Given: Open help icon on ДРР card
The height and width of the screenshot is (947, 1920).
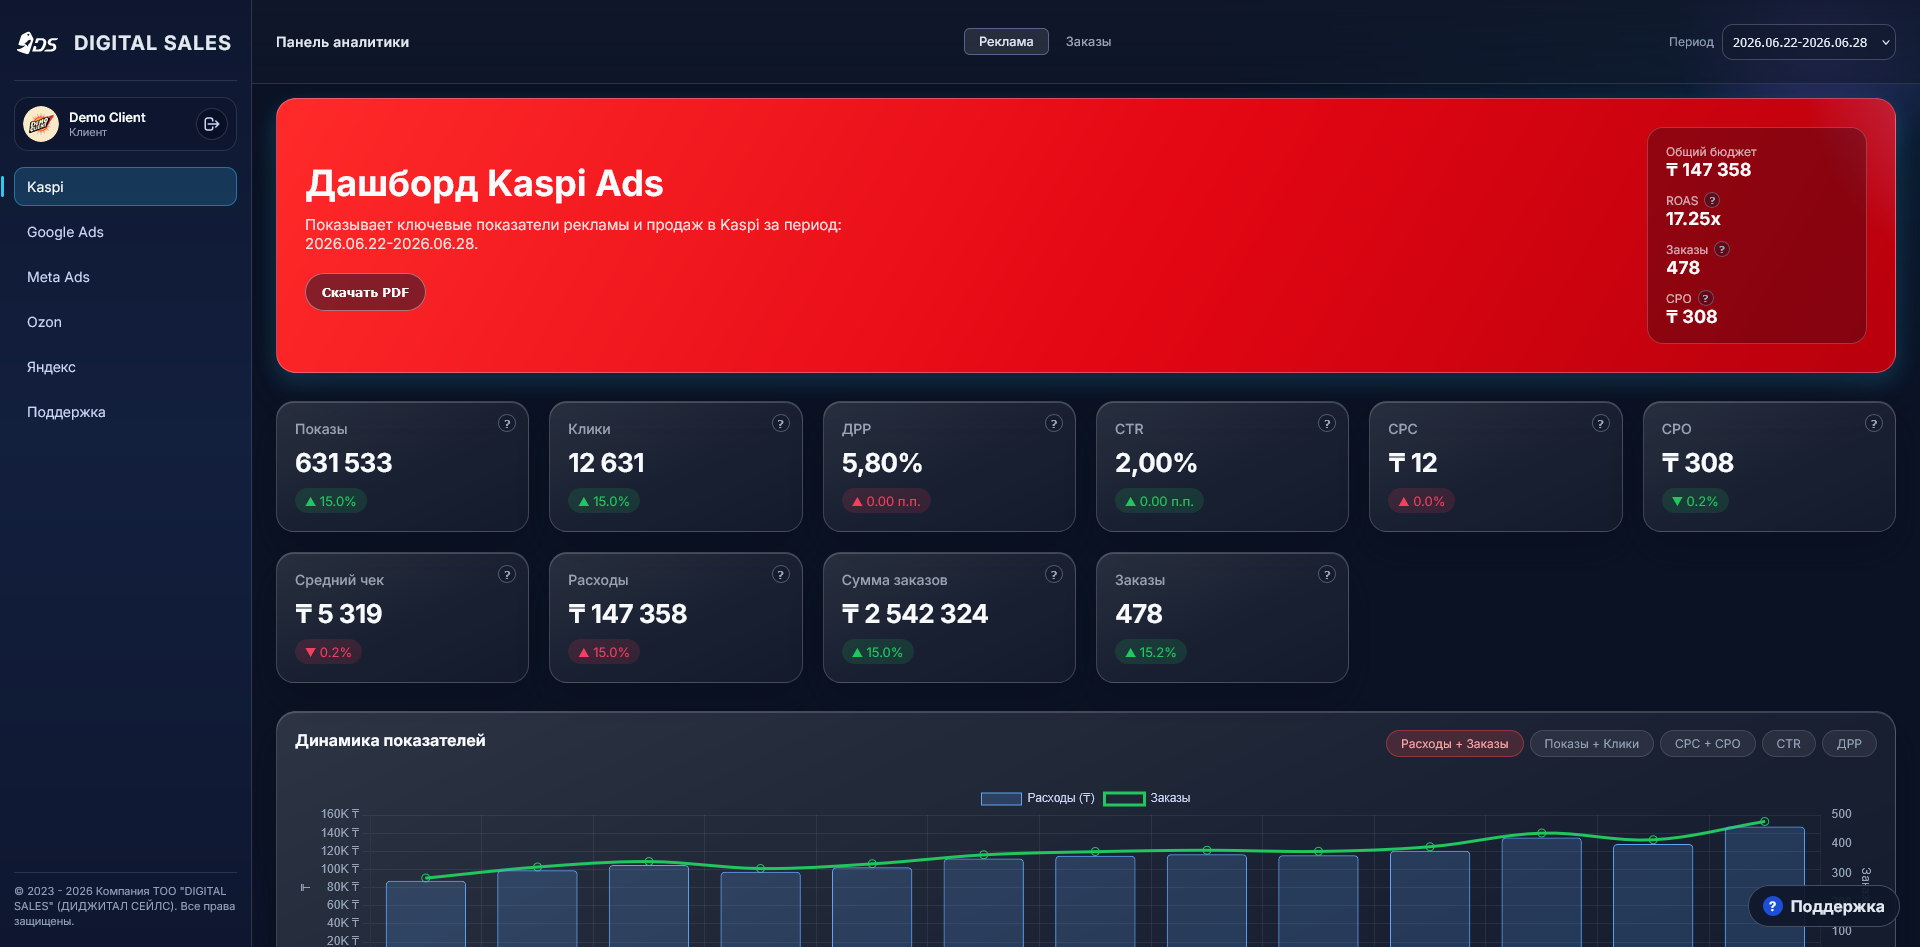Looking at the screenshot, I should tap(1054, 423).
